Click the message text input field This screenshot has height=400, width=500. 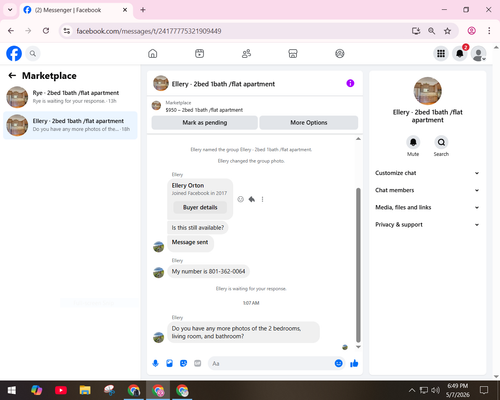click(272, 363)
